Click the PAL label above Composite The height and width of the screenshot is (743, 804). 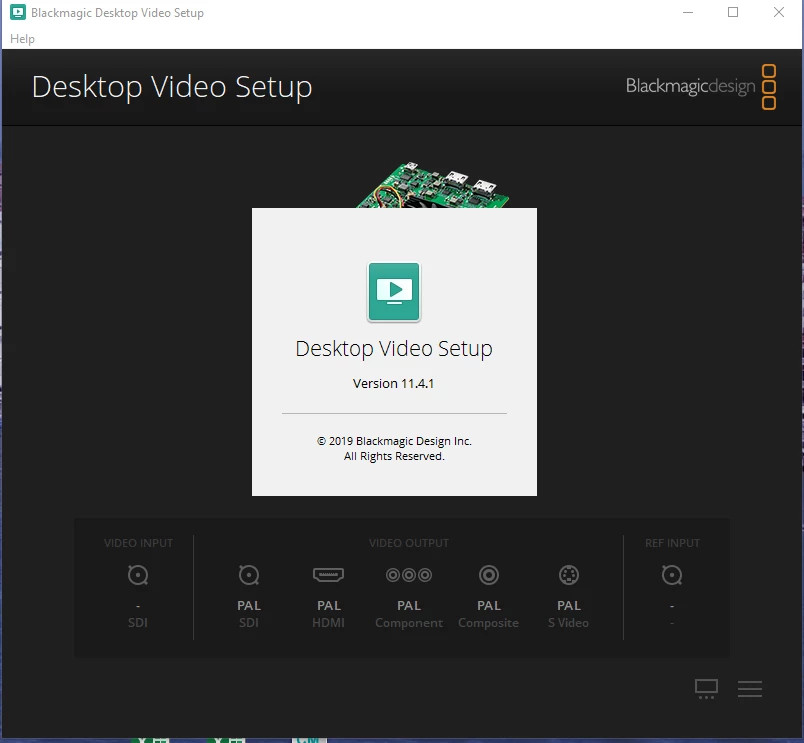[489, 606]
